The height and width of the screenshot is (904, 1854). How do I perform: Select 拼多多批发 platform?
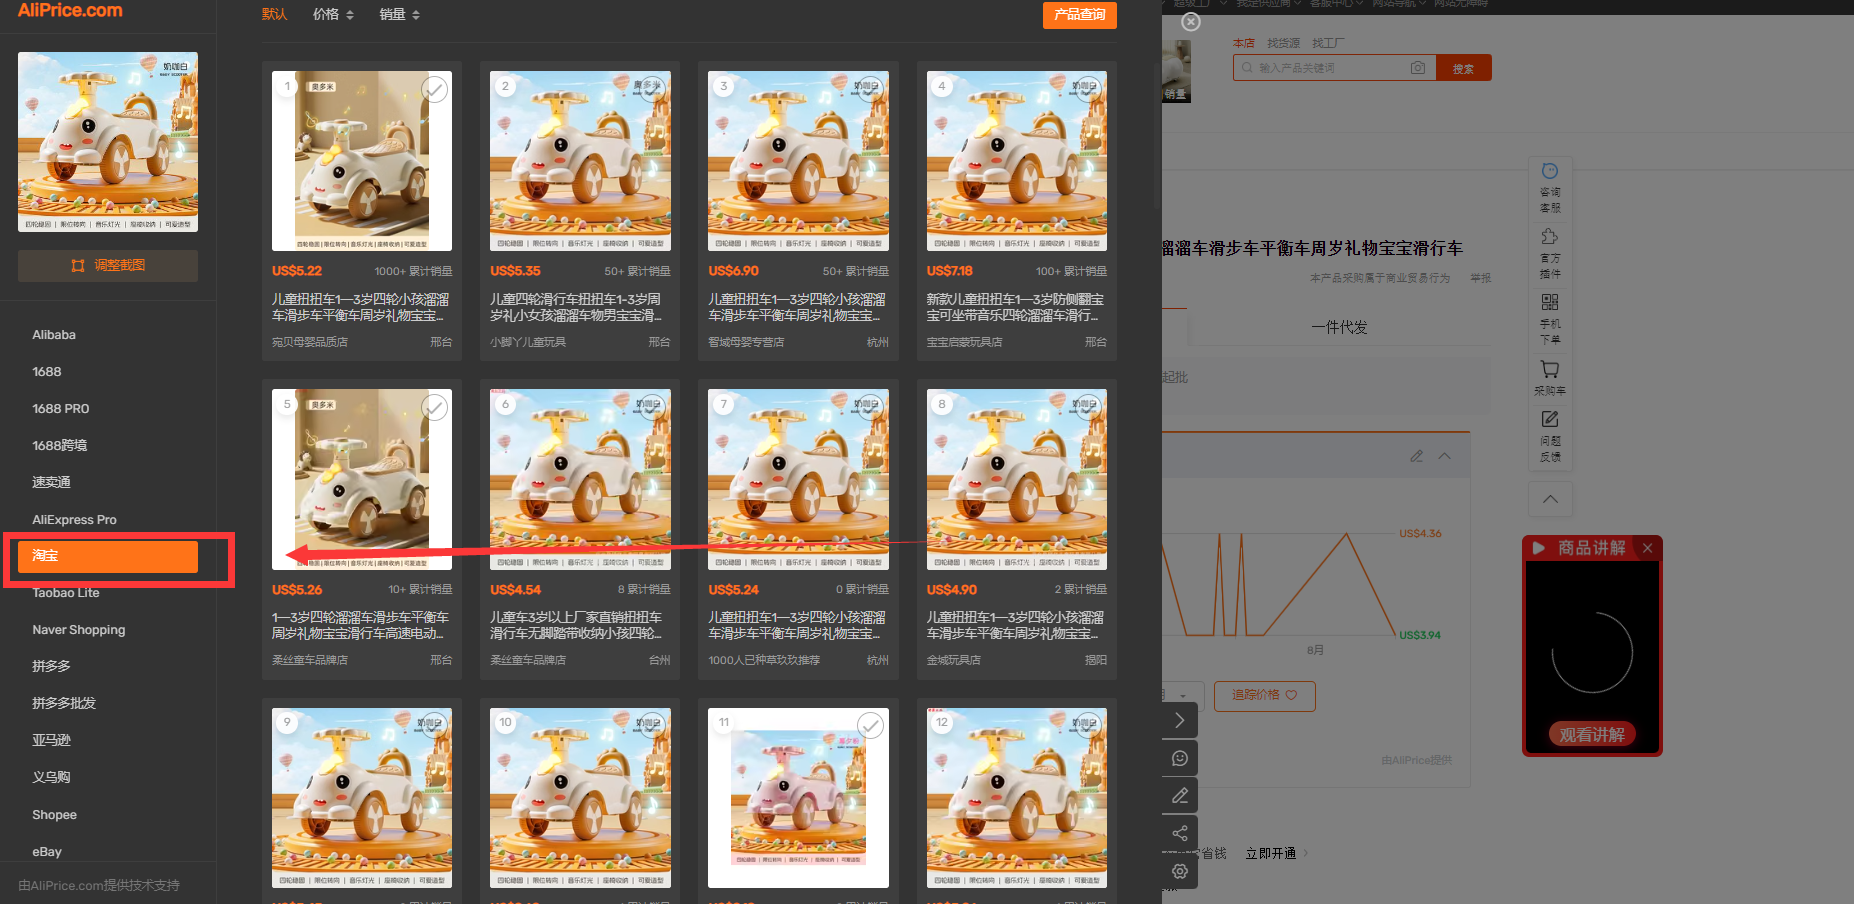click(x=64, y=704)
